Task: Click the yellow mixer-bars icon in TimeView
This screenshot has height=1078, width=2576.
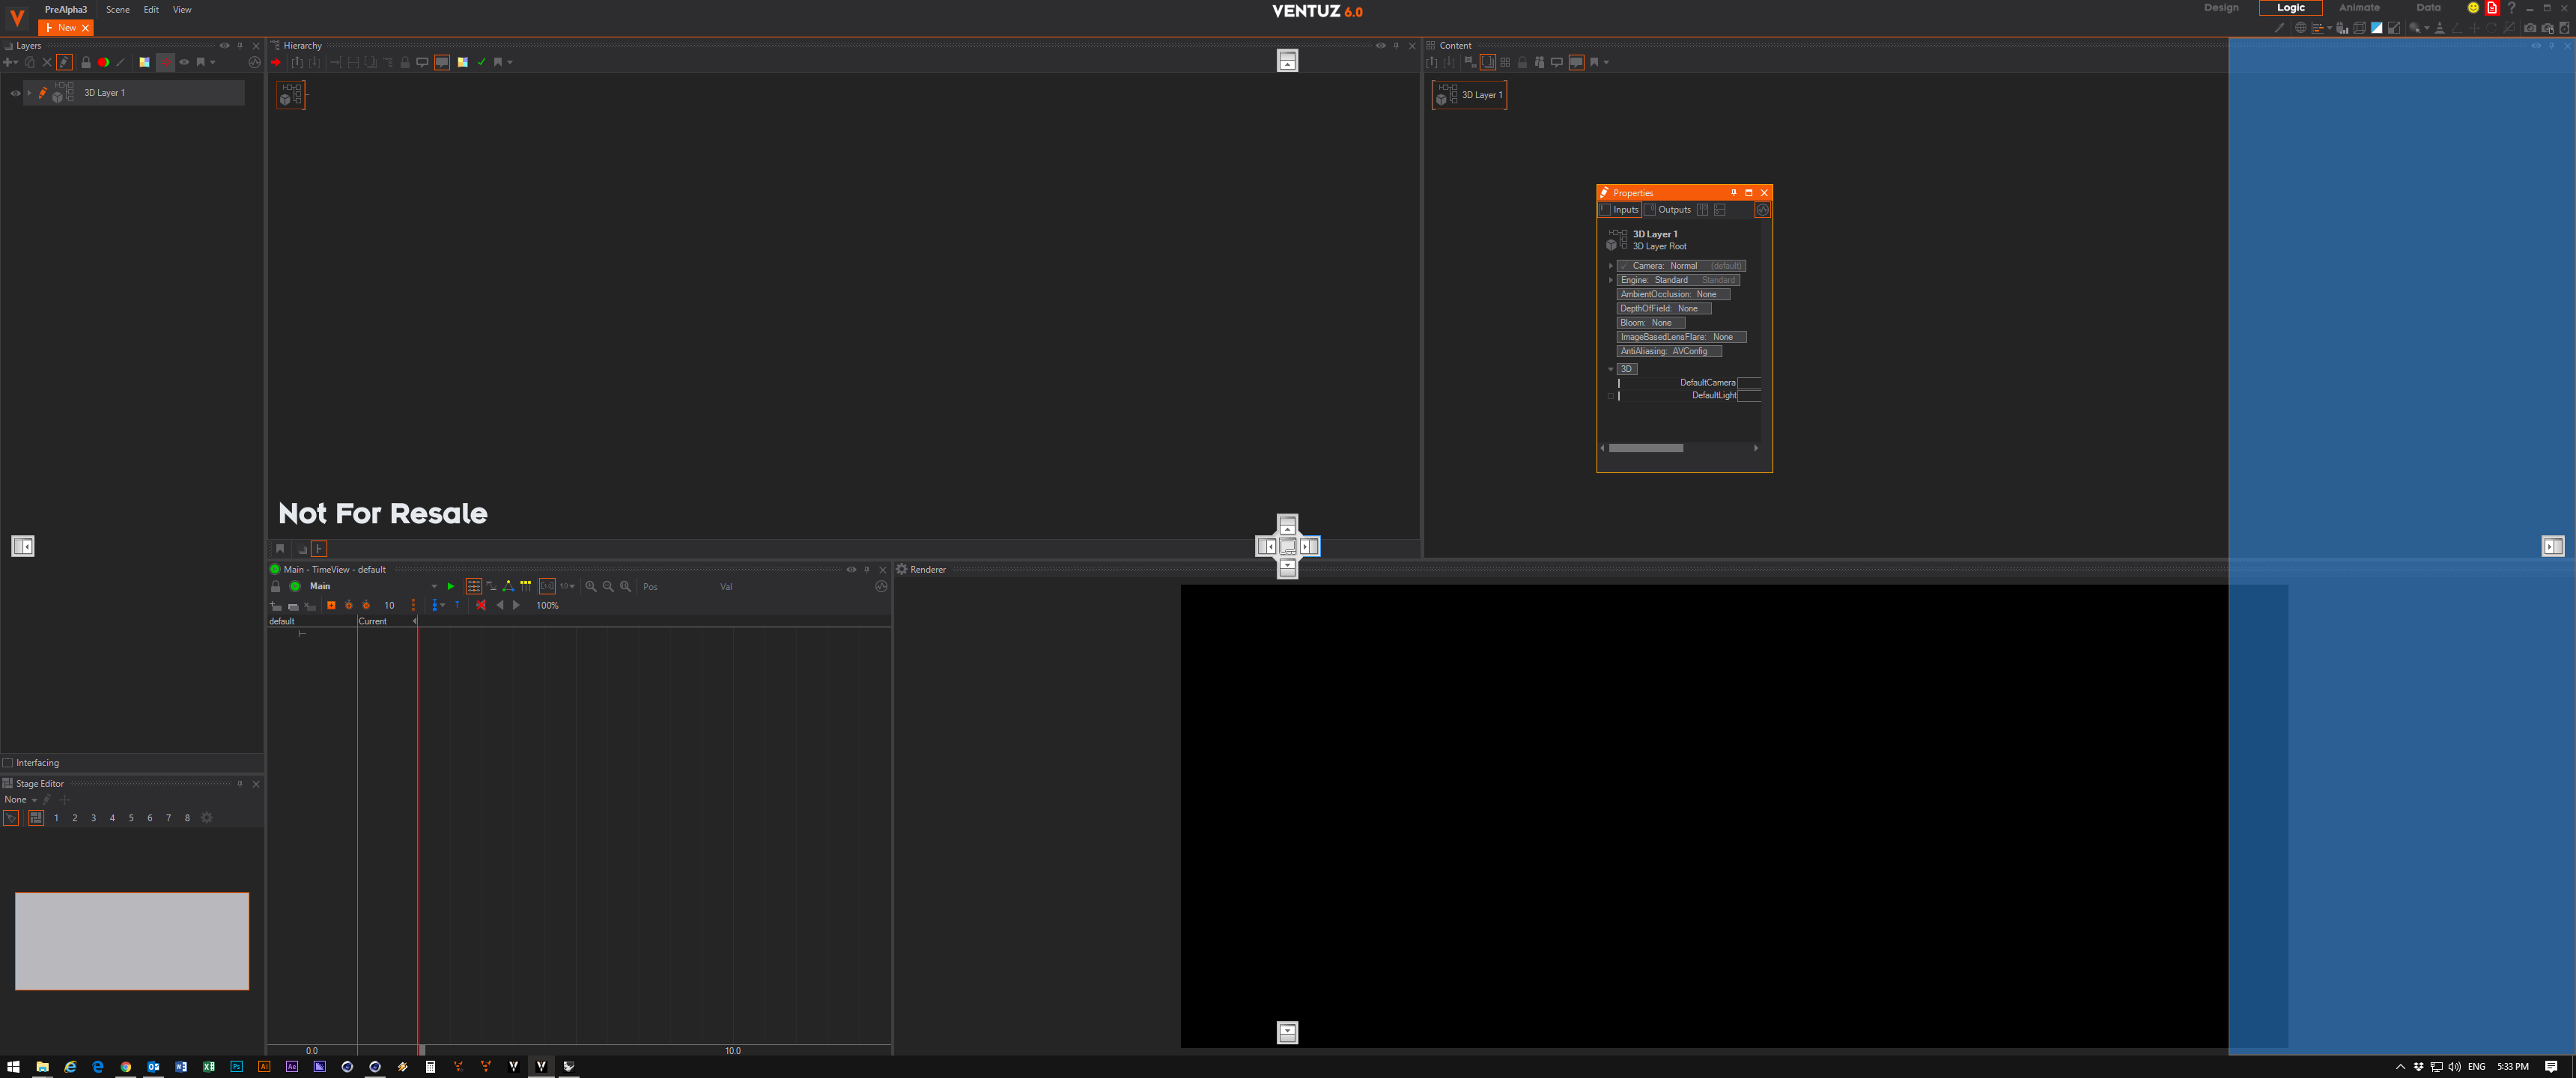Action: coord(526,586)
